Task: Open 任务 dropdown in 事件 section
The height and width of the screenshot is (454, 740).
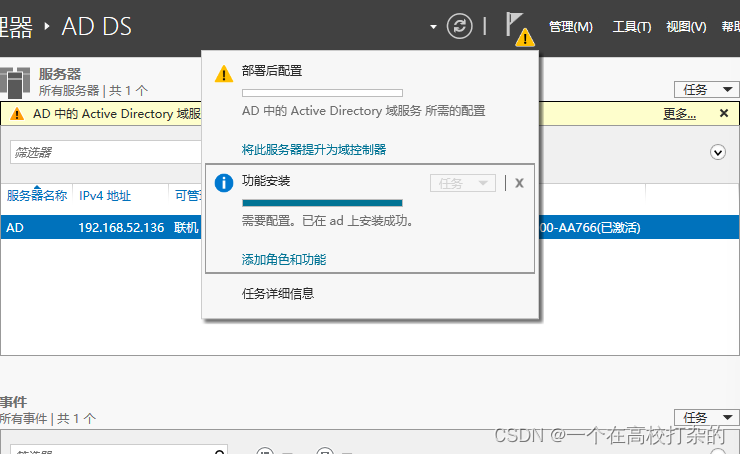Action: point(706,418)
